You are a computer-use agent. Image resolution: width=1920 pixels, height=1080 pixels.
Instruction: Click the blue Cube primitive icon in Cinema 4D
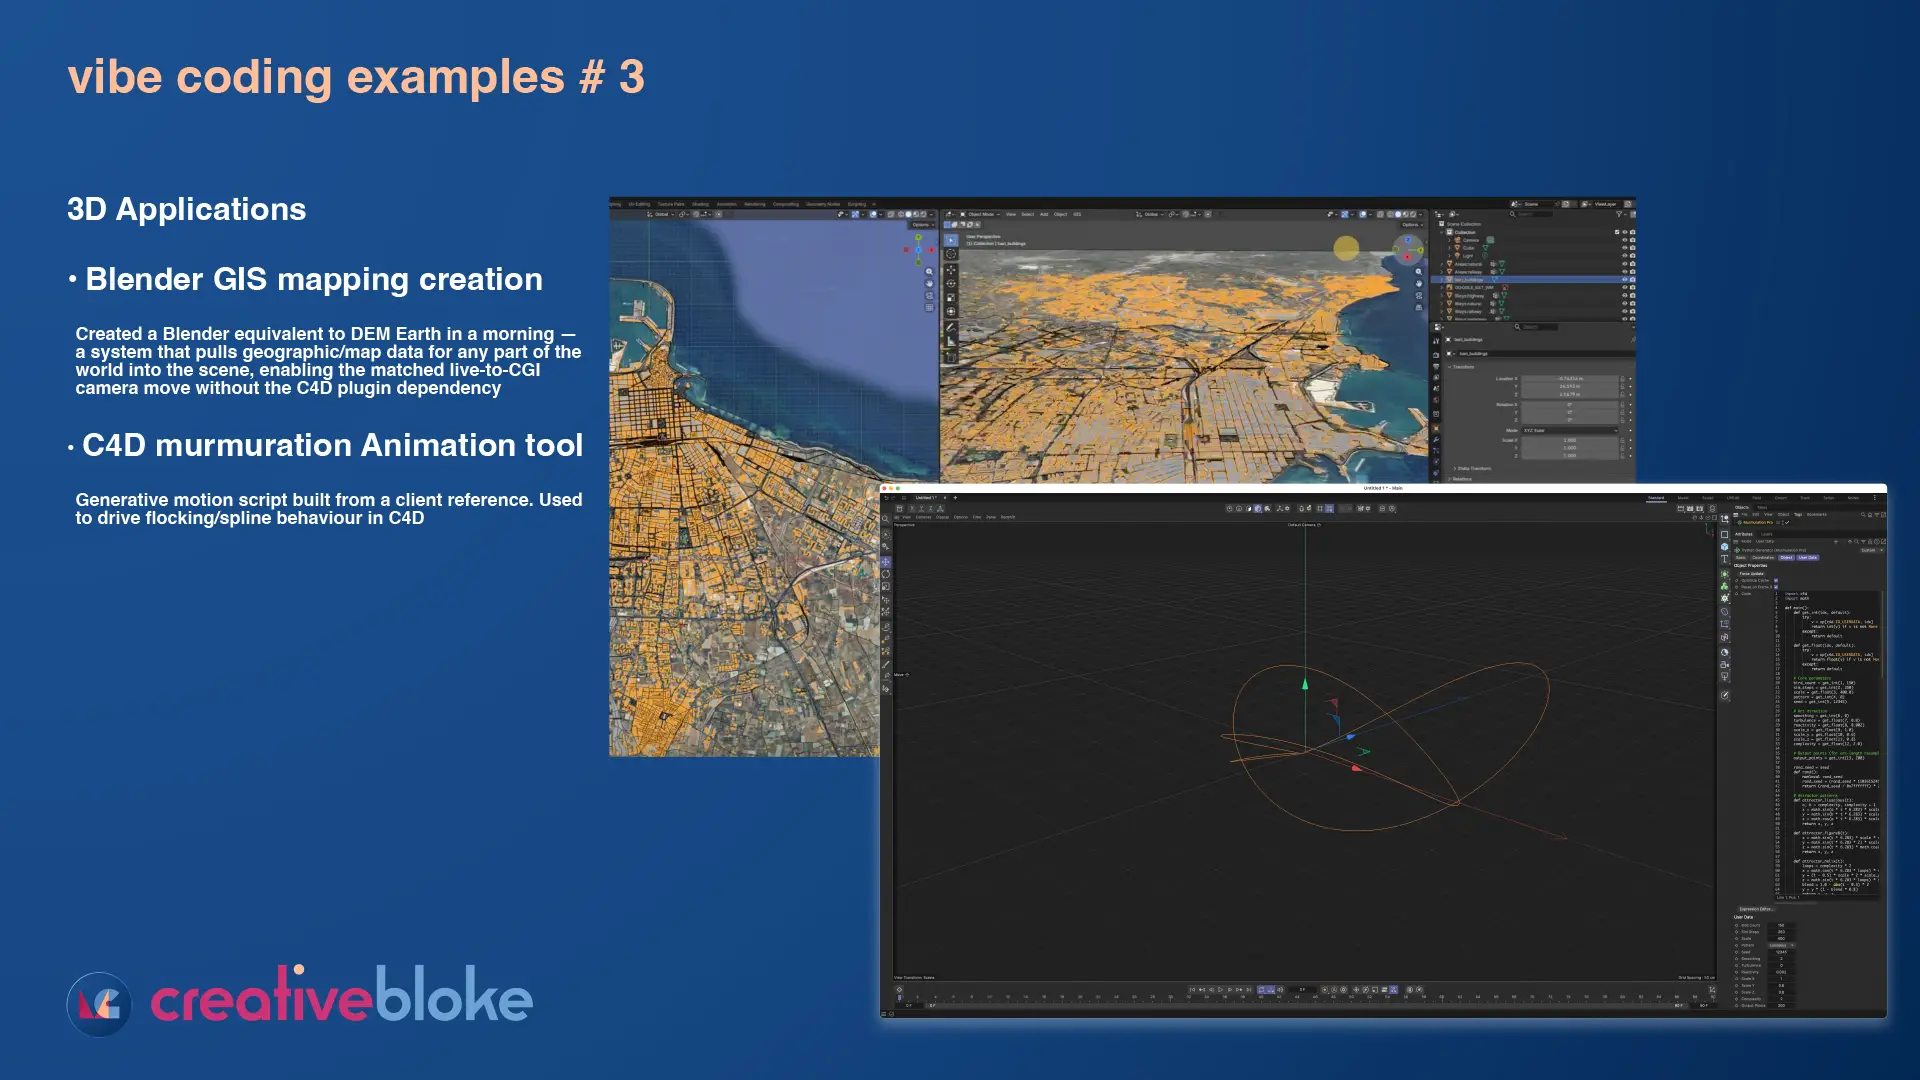click(1724, 547)
